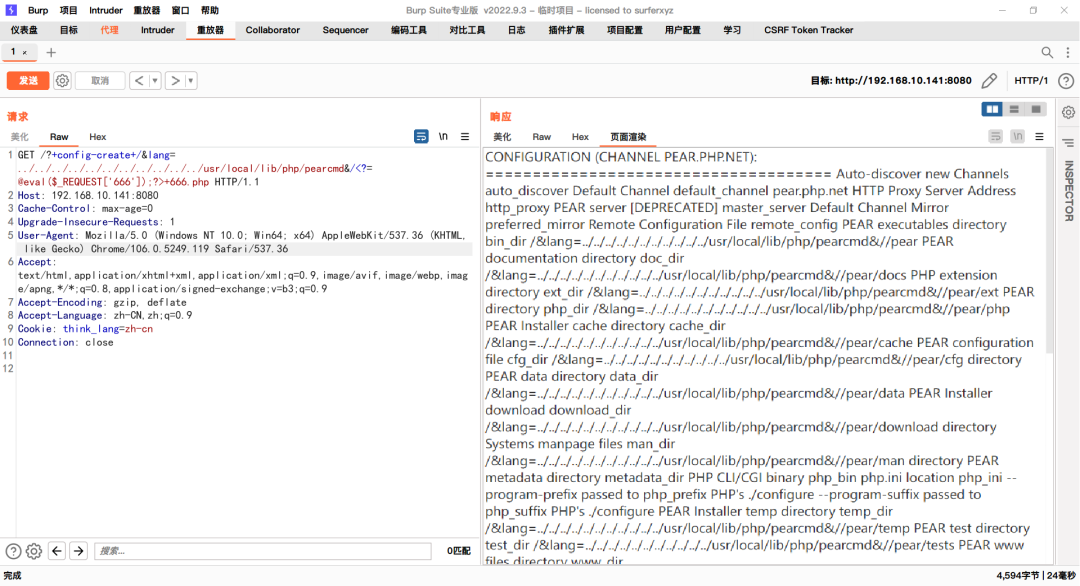Open the Intruder menu in menu bar
Screen dimensions: 1080x586
click(105, 10)
